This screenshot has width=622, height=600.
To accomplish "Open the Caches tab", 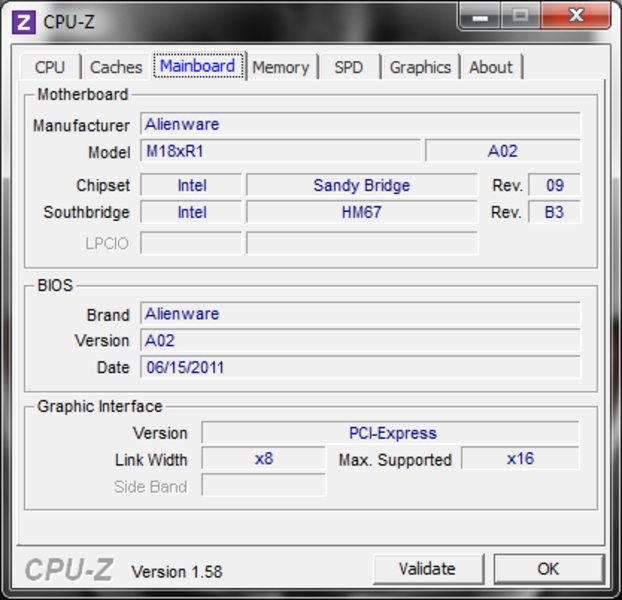I will (x=116, y=67).
